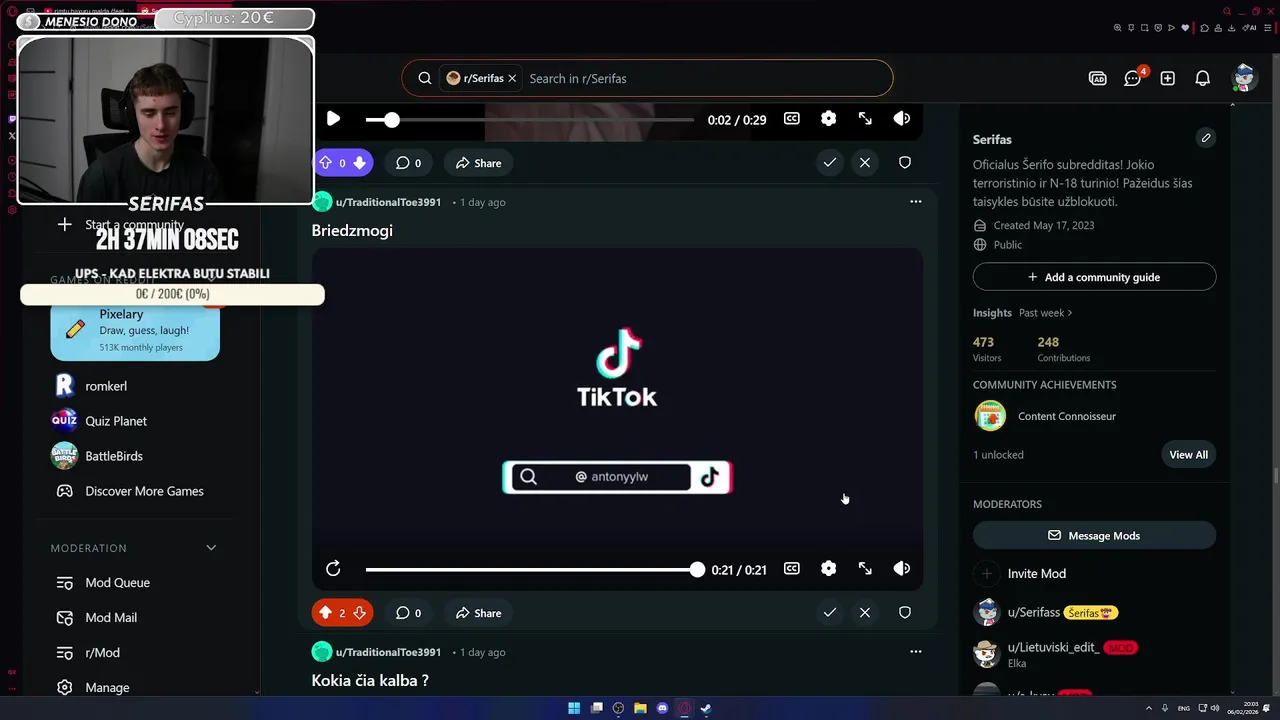Downvote the post with 0 score
This screenshot has height=720, width=1280.
359,163
